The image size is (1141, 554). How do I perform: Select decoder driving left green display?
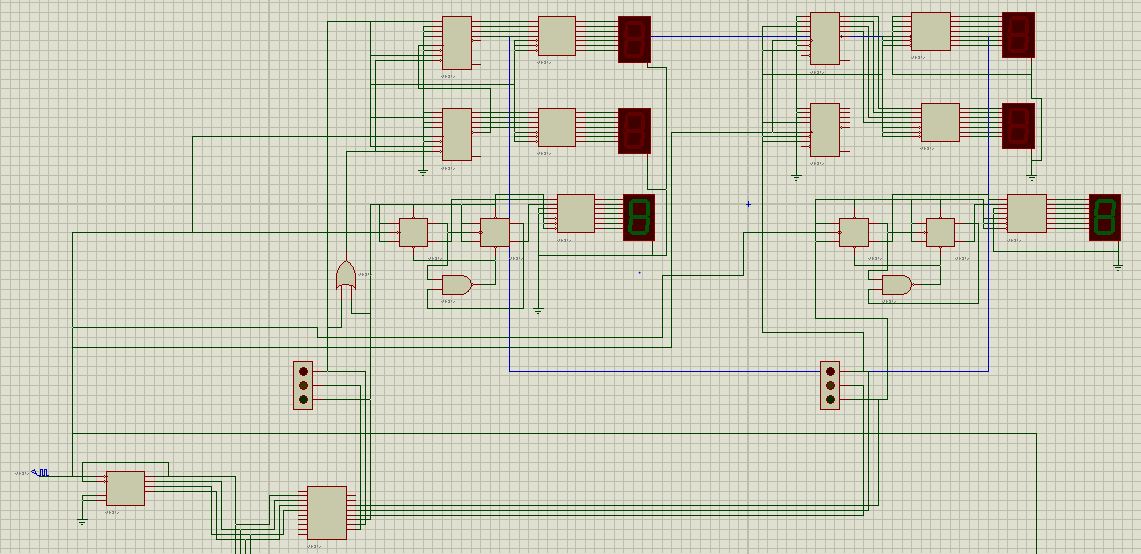576,213
